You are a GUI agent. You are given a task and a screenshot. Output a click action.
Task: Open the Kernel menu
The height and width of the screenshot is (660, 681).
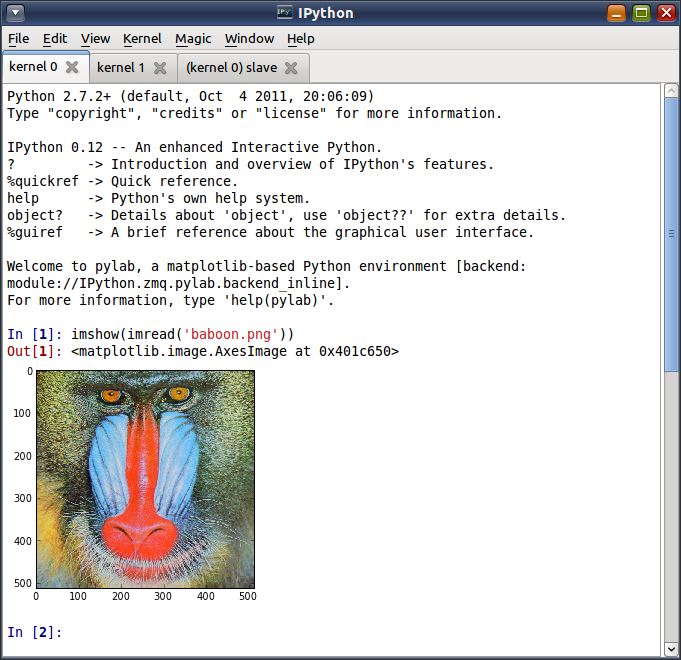(x=142, y=38)
